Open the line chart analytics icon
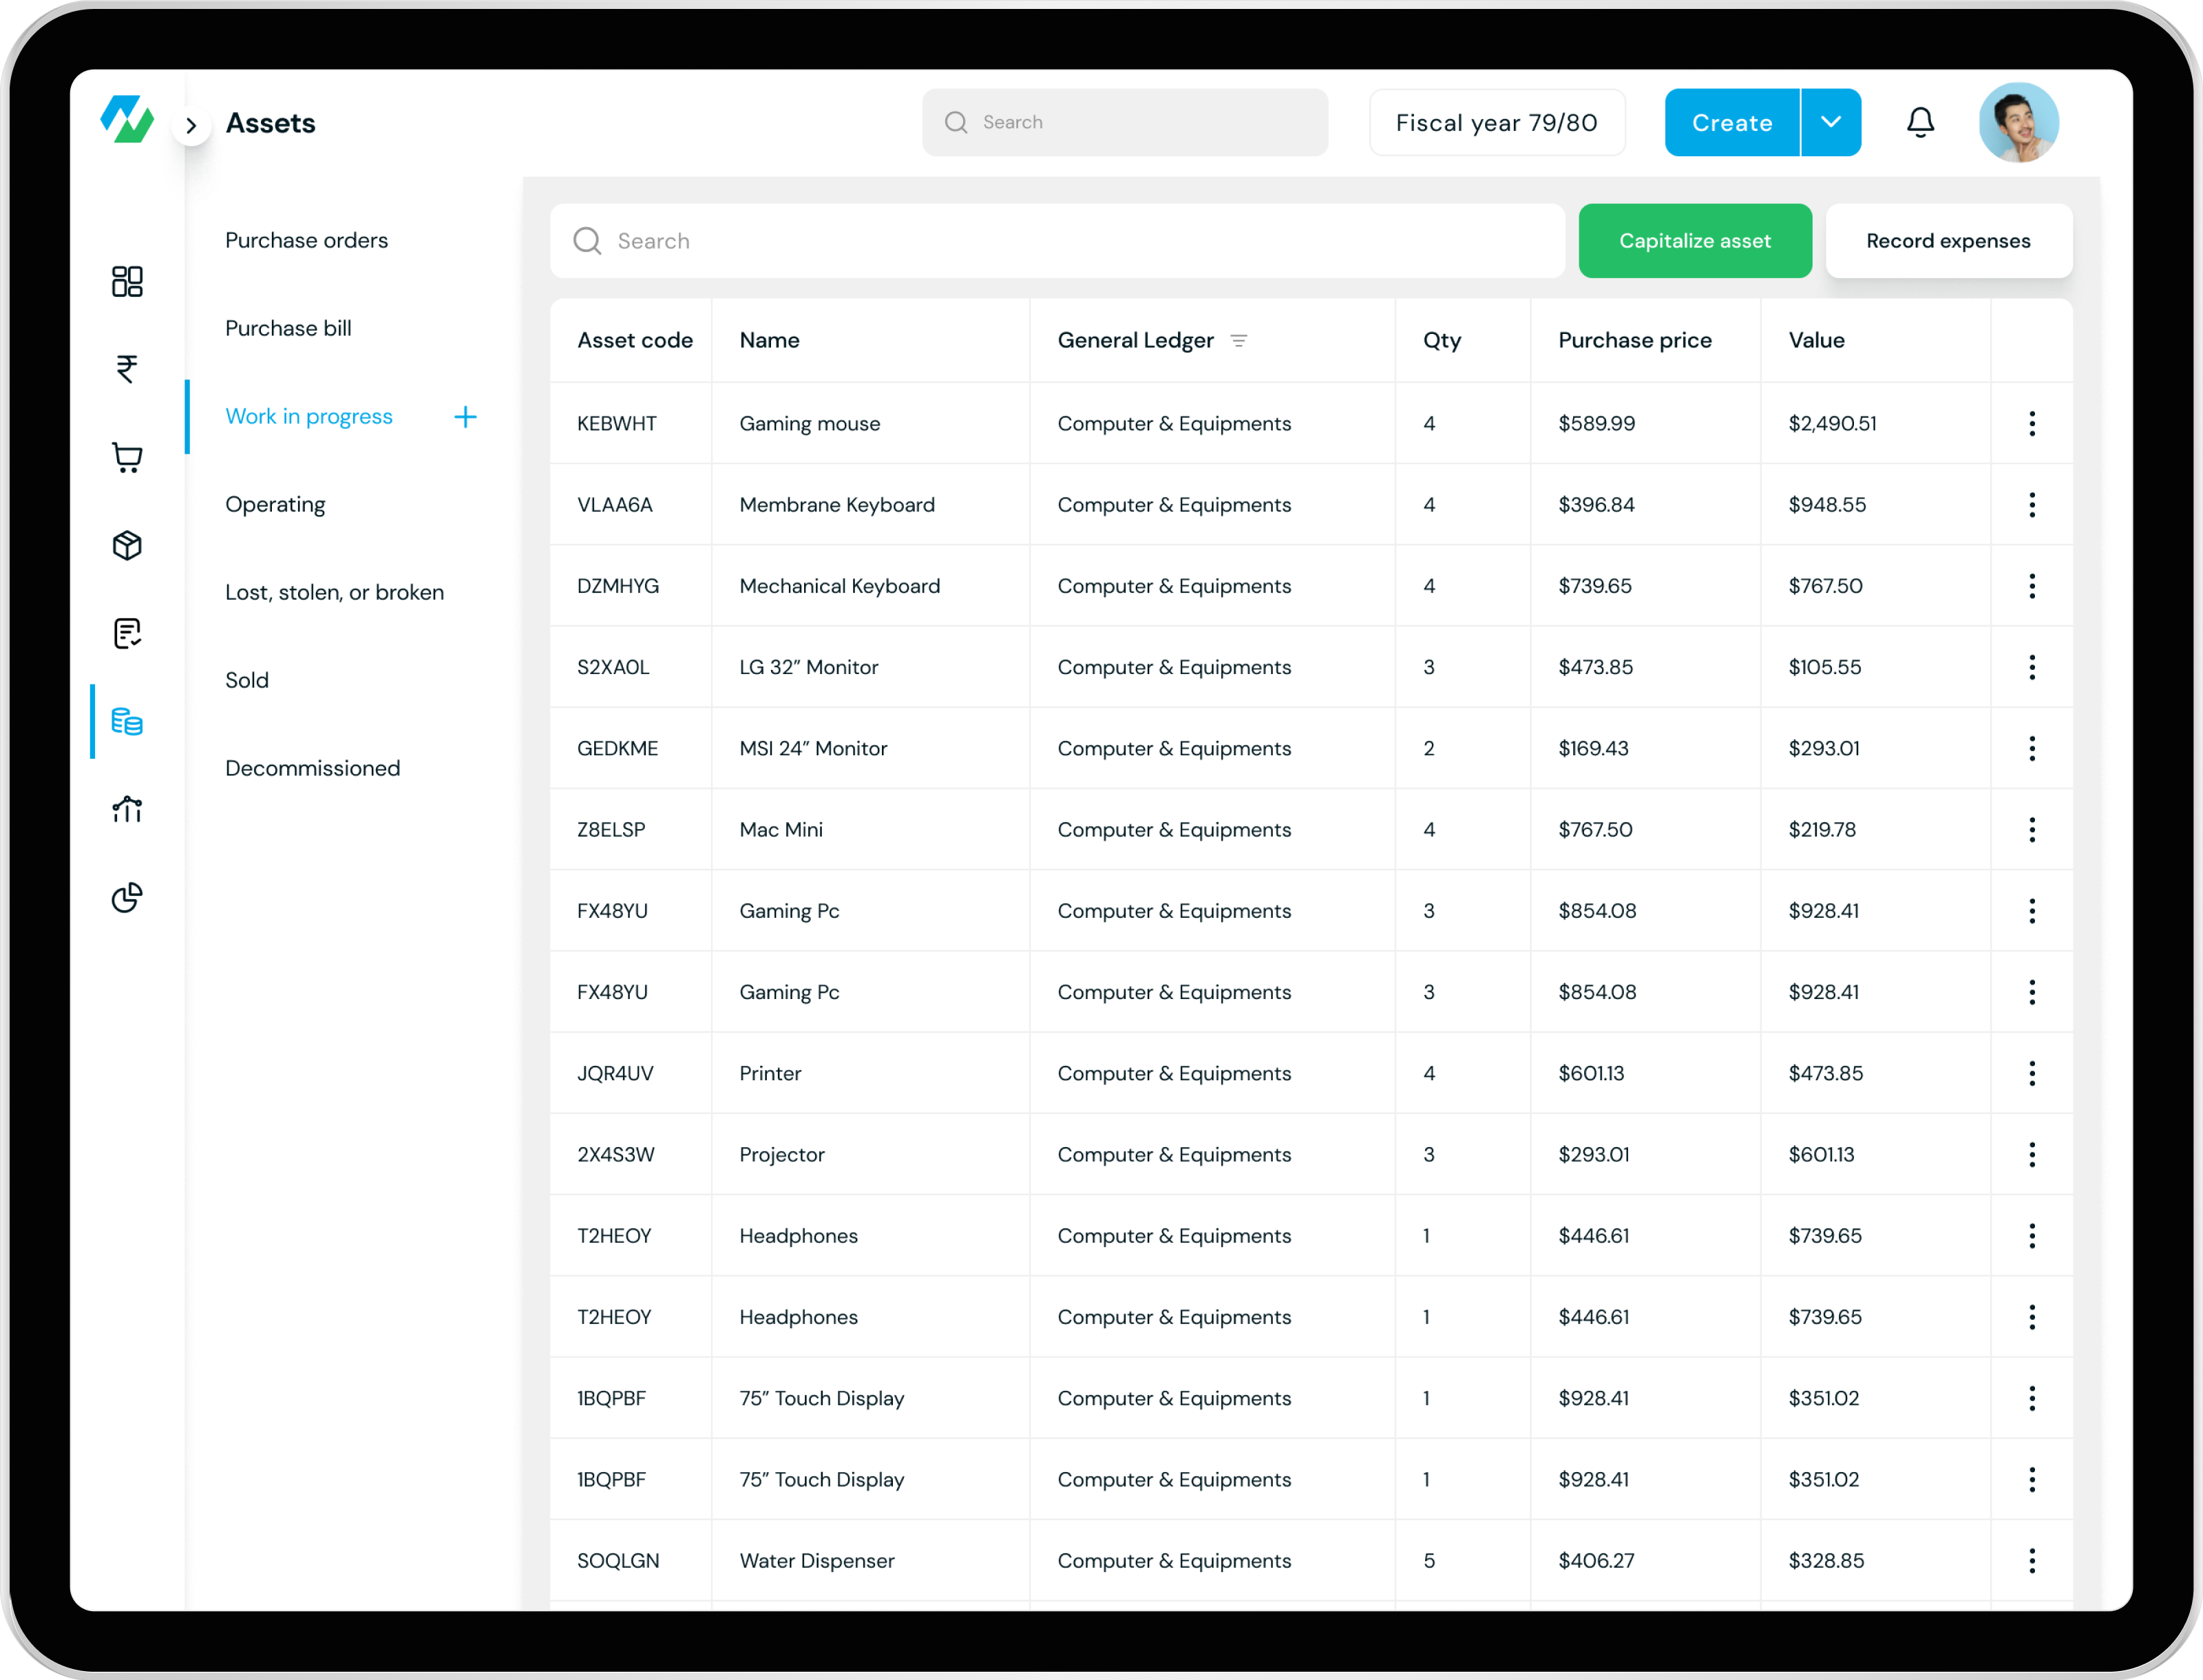 [127, 809]
